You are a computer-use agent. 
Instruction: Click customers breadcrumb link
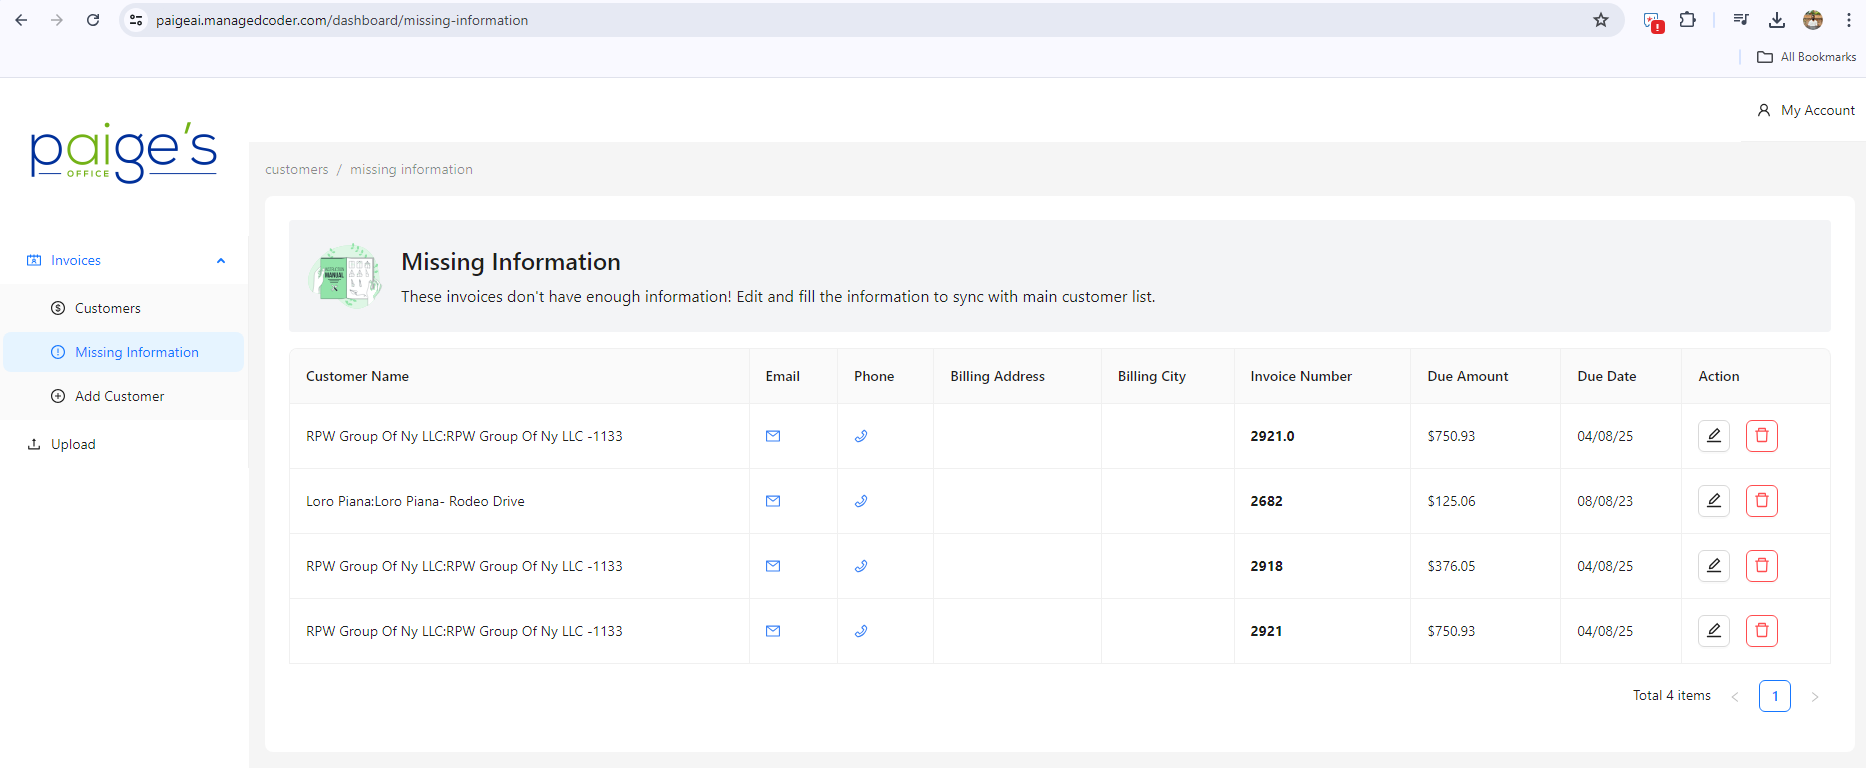[x=296, y=170]
